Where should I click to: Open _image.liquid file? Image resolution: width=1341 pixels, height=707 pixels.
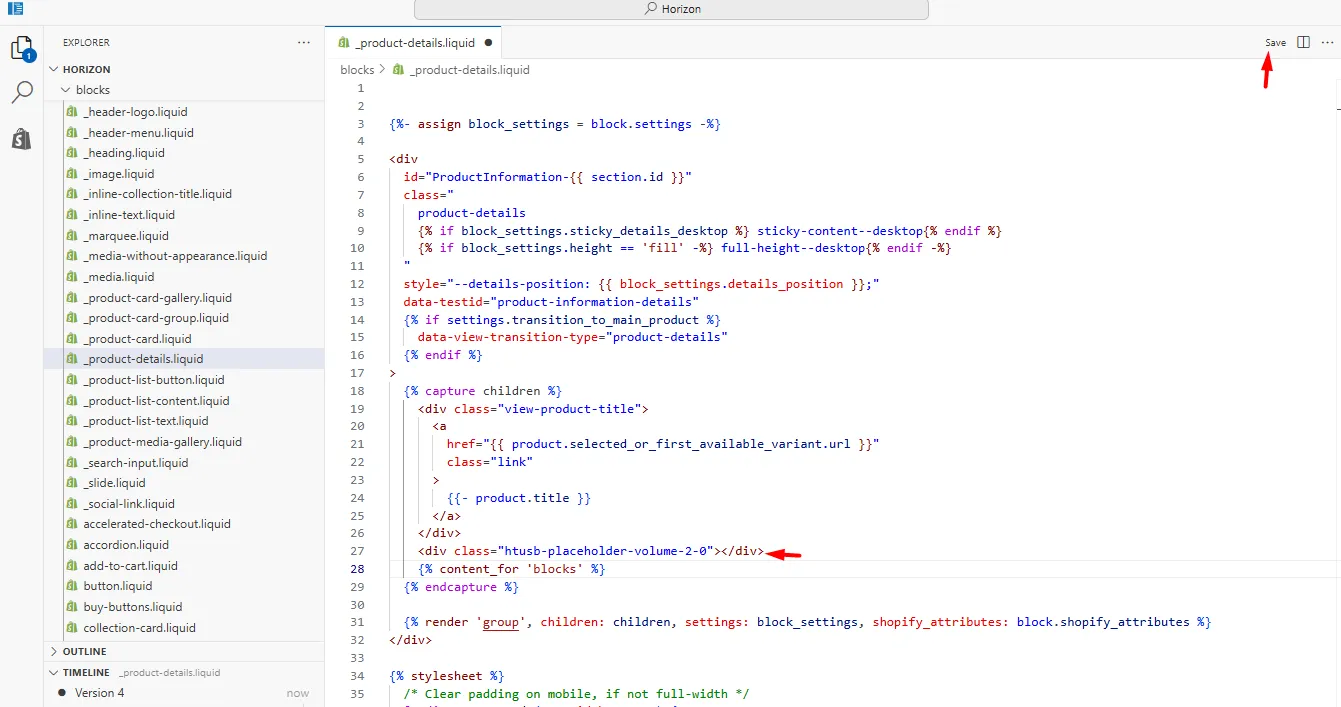(x=119, y=174)
